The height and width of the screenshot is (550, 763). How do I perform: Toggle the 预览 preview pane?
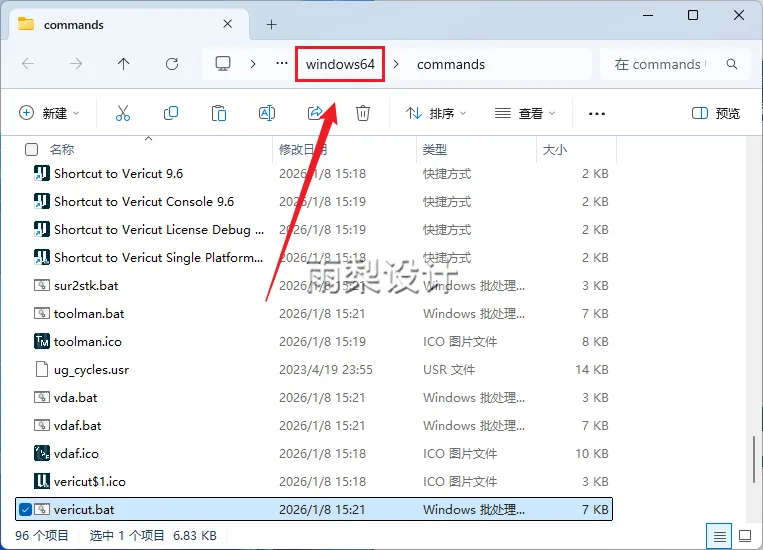click(x=716, y=113)
